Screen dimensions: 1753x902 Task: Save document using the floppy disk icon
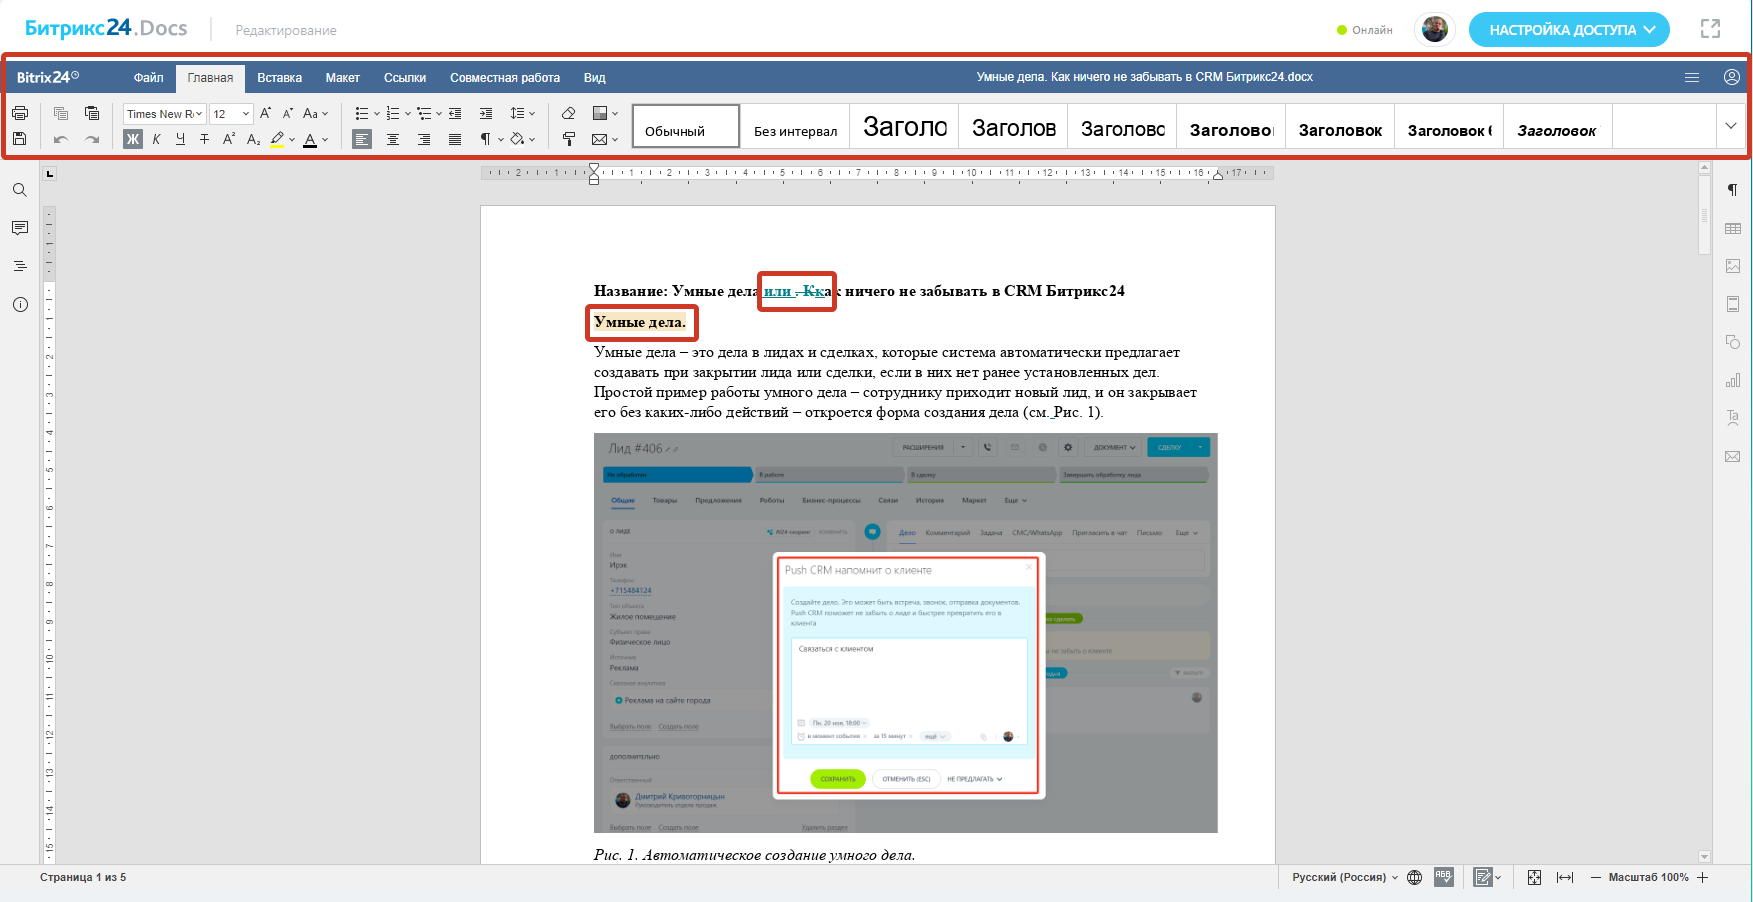click(20, 139)
